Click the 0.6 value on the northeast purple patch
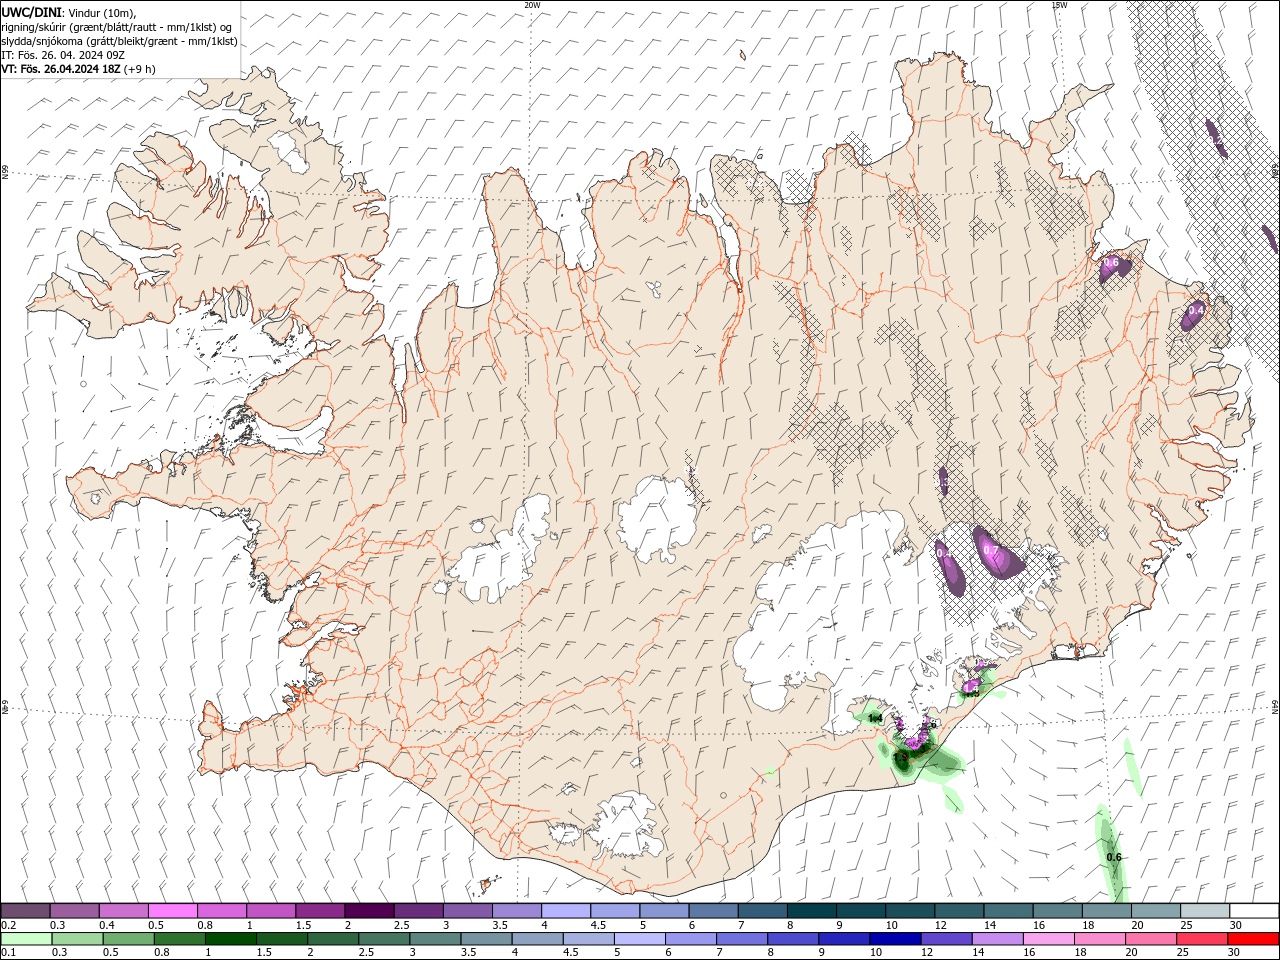1280x960 pixels. tap(1110, 263)
